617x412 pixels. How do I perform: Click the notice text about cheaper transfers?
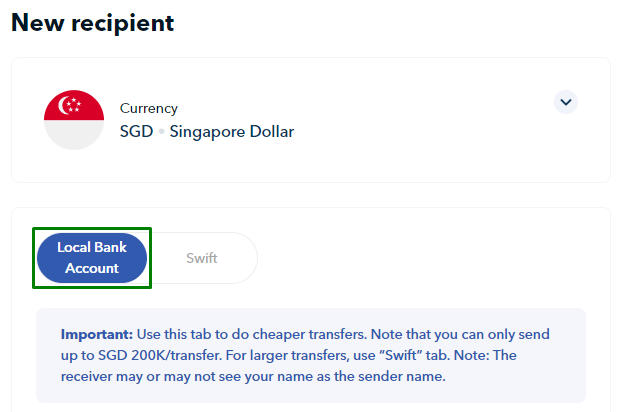(x=252, y=334)
